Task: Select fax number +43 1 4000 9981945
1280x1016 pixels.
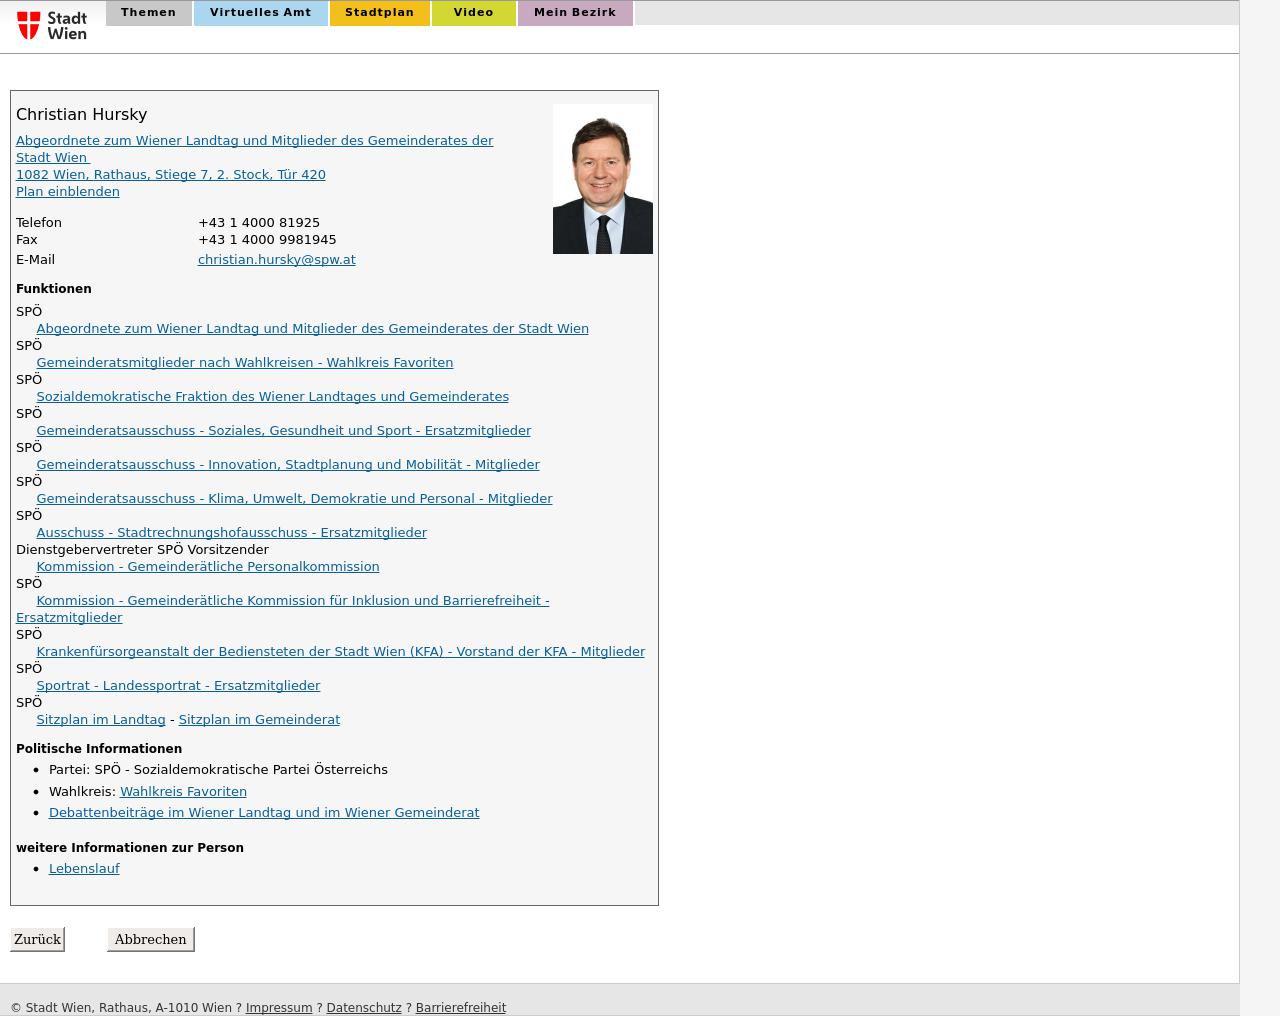Action: [x=267, y=239]
